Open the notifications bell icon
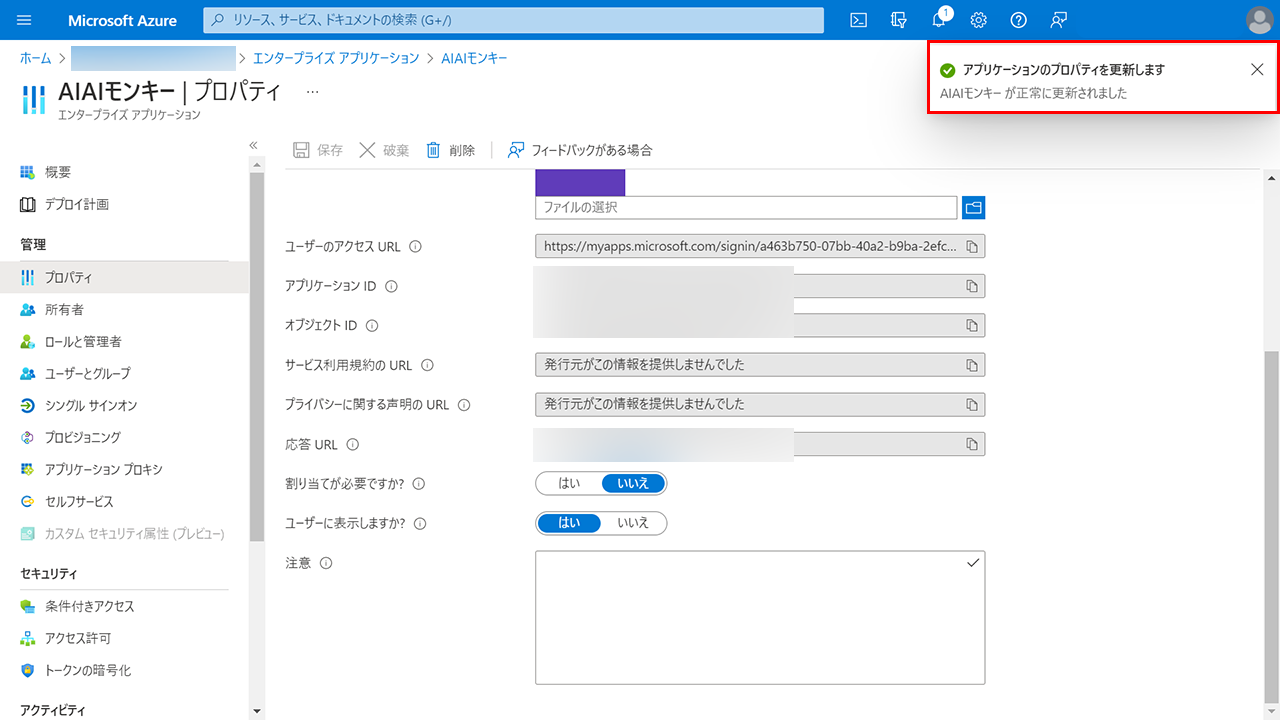1280x720 pixels. pos(939,20)
